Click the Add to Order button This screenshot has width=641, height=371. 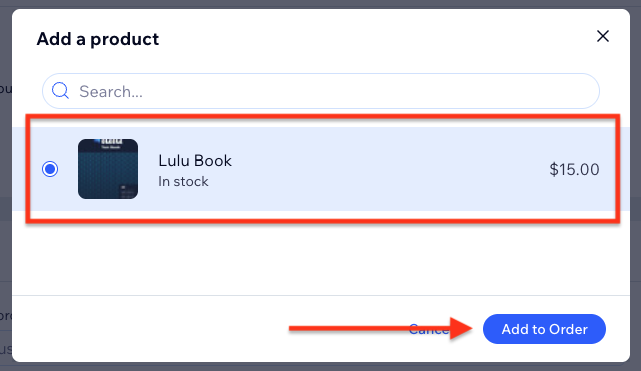tap(544, 329)
